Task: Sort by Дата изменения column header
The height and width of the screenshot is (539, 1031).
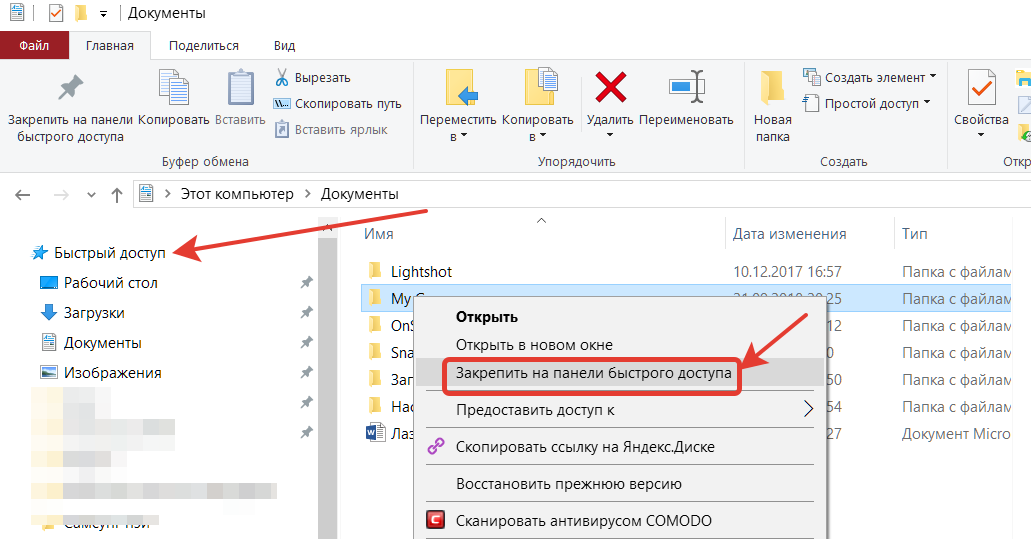Action: pos(789,234)
